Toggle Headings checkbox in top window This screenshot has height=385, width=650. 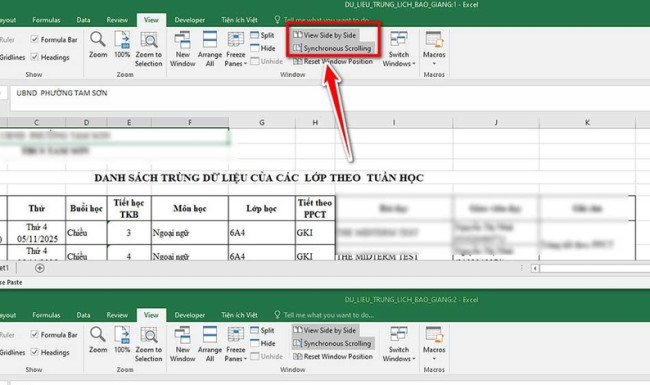point(34,57)
